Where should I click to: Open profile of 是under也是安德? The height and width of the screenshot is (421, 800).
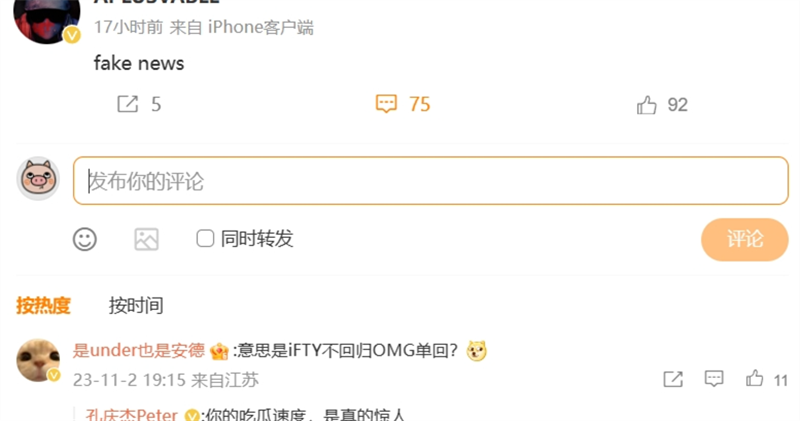(138, 351)
